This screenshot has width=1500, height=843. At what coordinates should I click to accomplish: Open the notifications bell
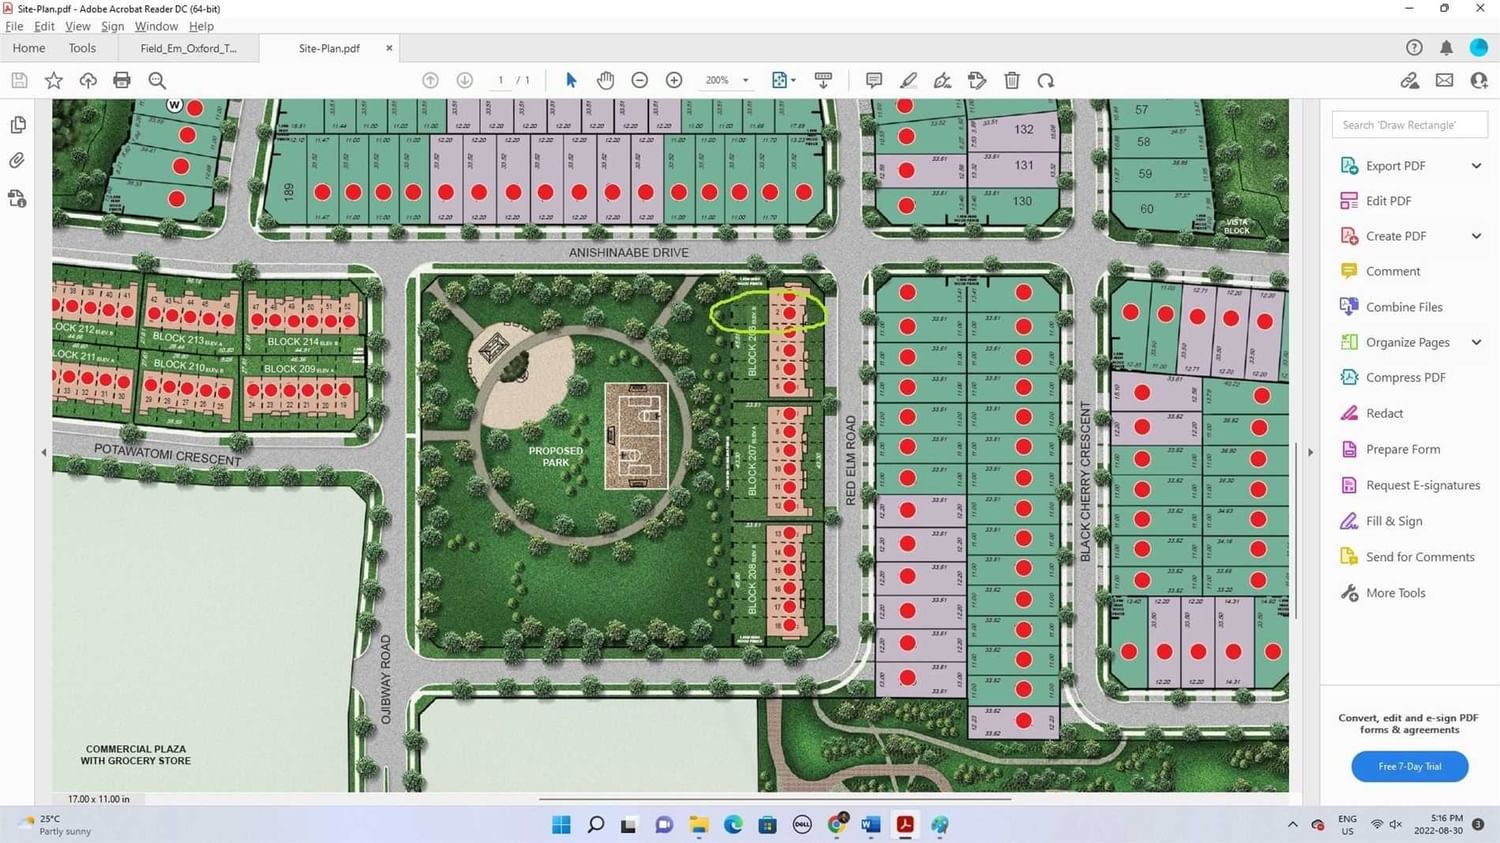(x=1446, y=48)
